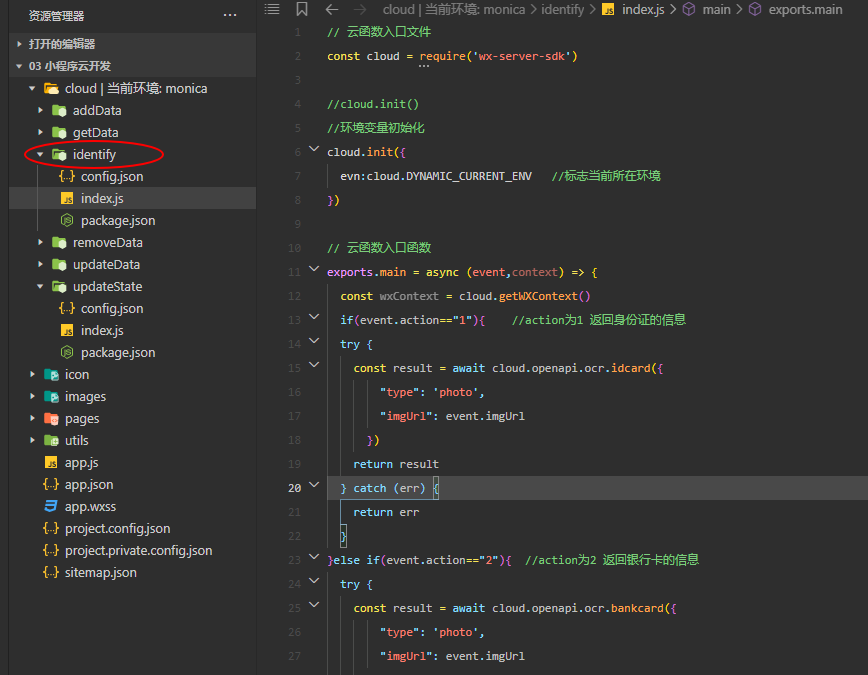Fold the else if block at line 23

click(314, 557)
